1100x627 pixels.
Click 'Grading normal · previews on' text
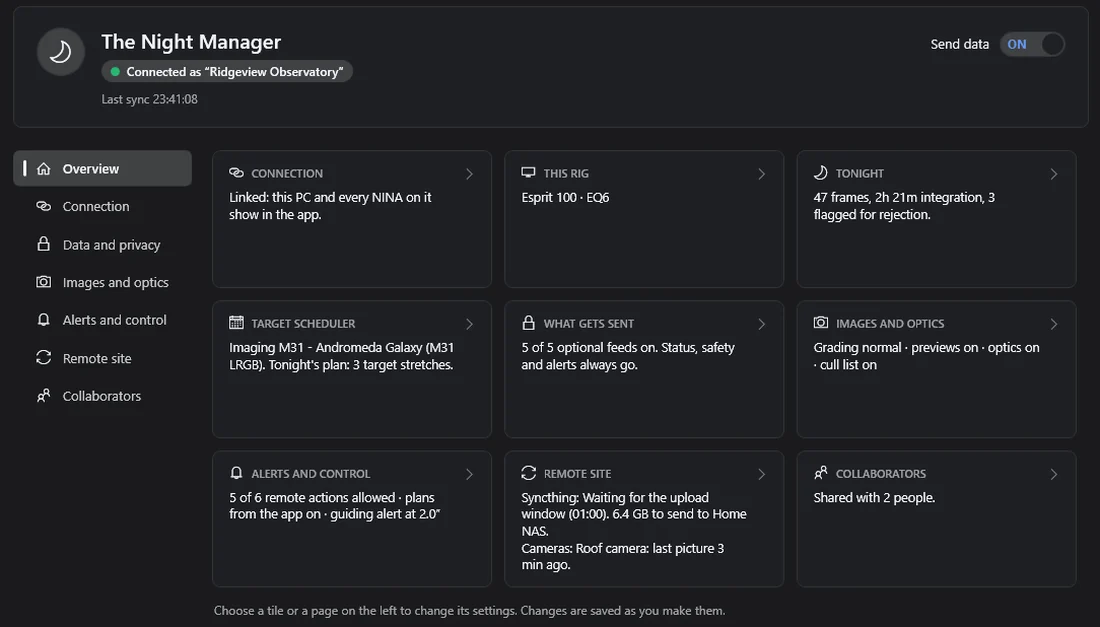[896, 348]
